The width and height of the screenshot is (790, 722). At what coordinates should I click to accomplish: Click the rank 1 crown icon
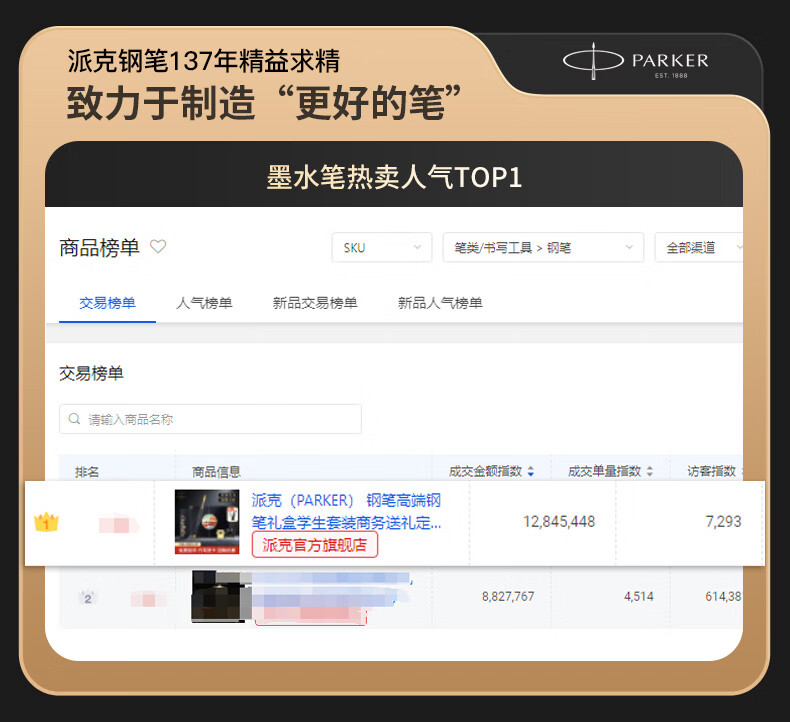46,522
